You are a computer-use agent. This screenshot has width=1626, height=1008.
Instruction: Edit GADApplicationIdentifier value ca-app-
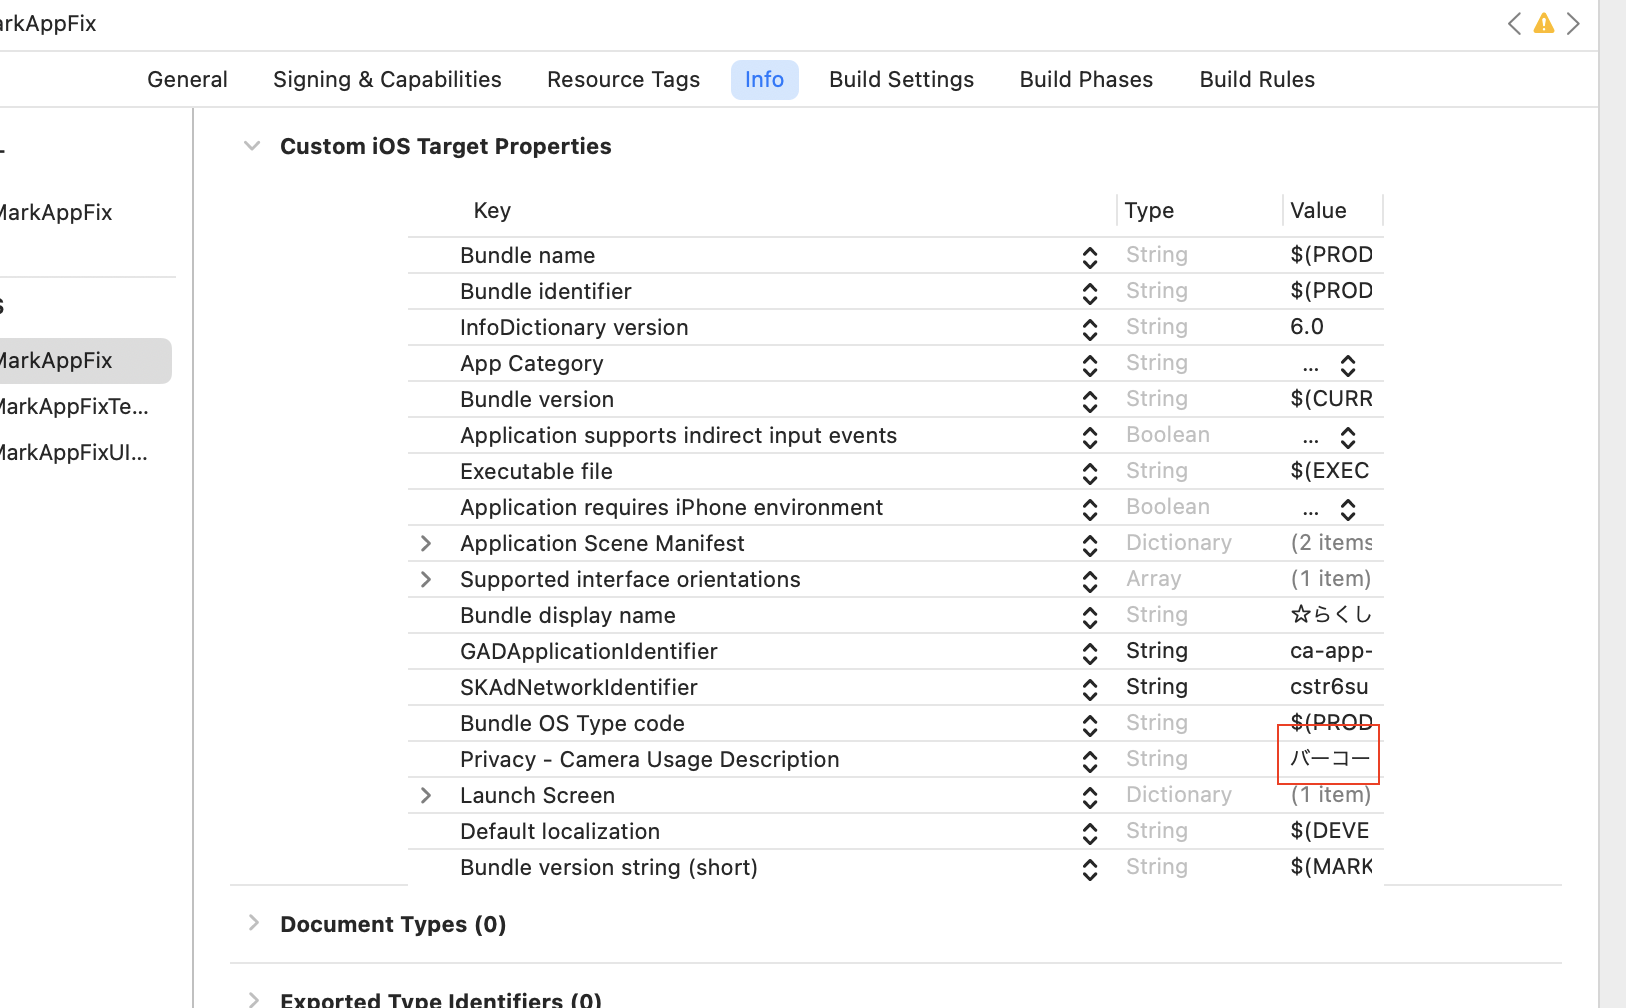pyautogui.click(x=1331, y=651)
